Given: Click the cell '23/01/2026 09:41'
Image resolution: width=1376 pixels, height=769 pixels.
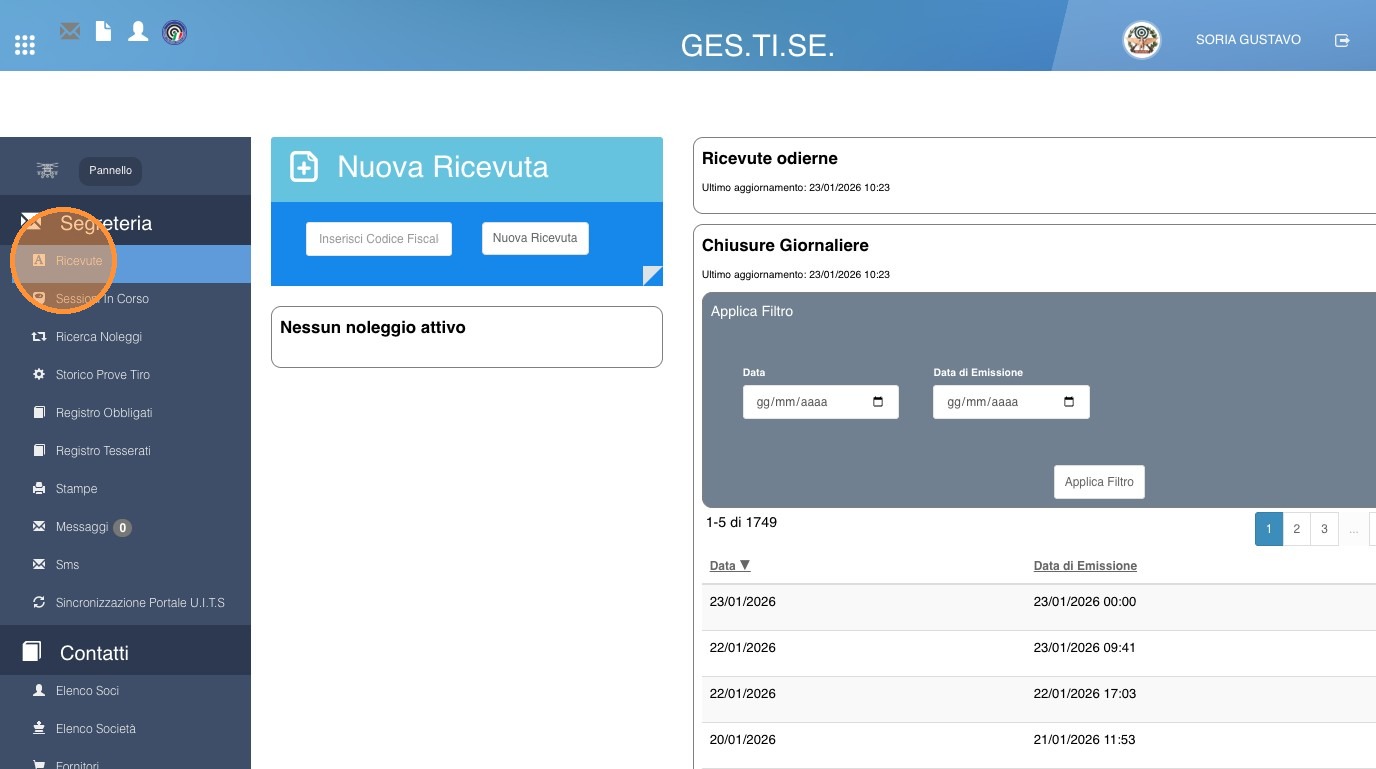Looking at the screenshot, I should tap(1085, 648).
